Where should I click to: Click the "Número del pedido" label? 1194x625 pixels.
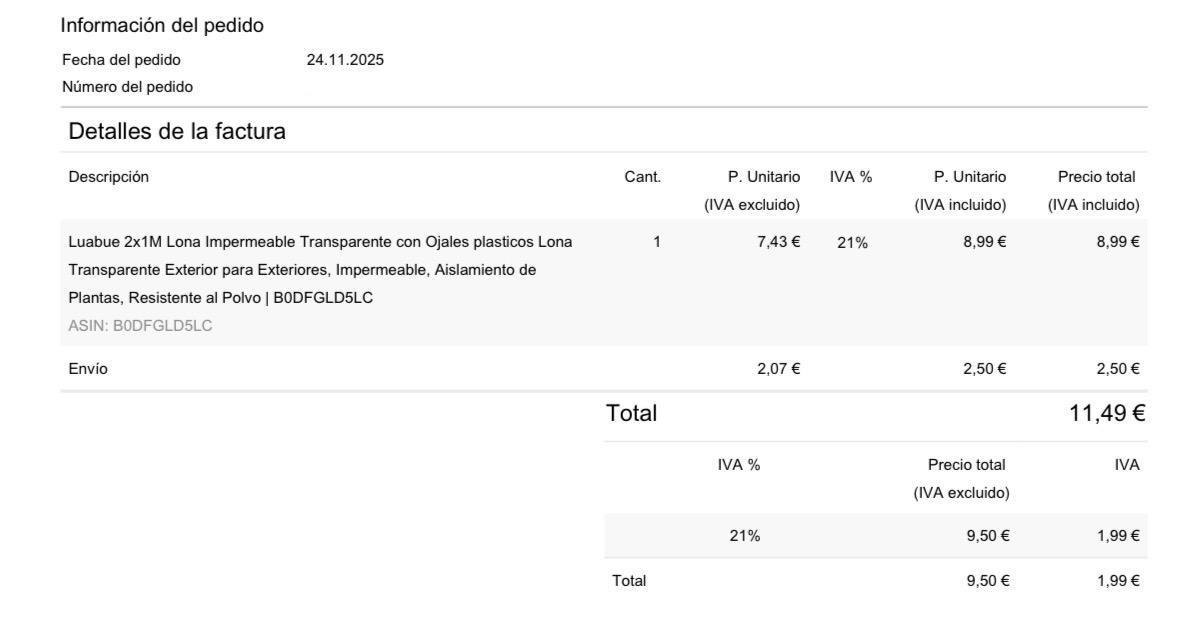[x=127, y=87]
